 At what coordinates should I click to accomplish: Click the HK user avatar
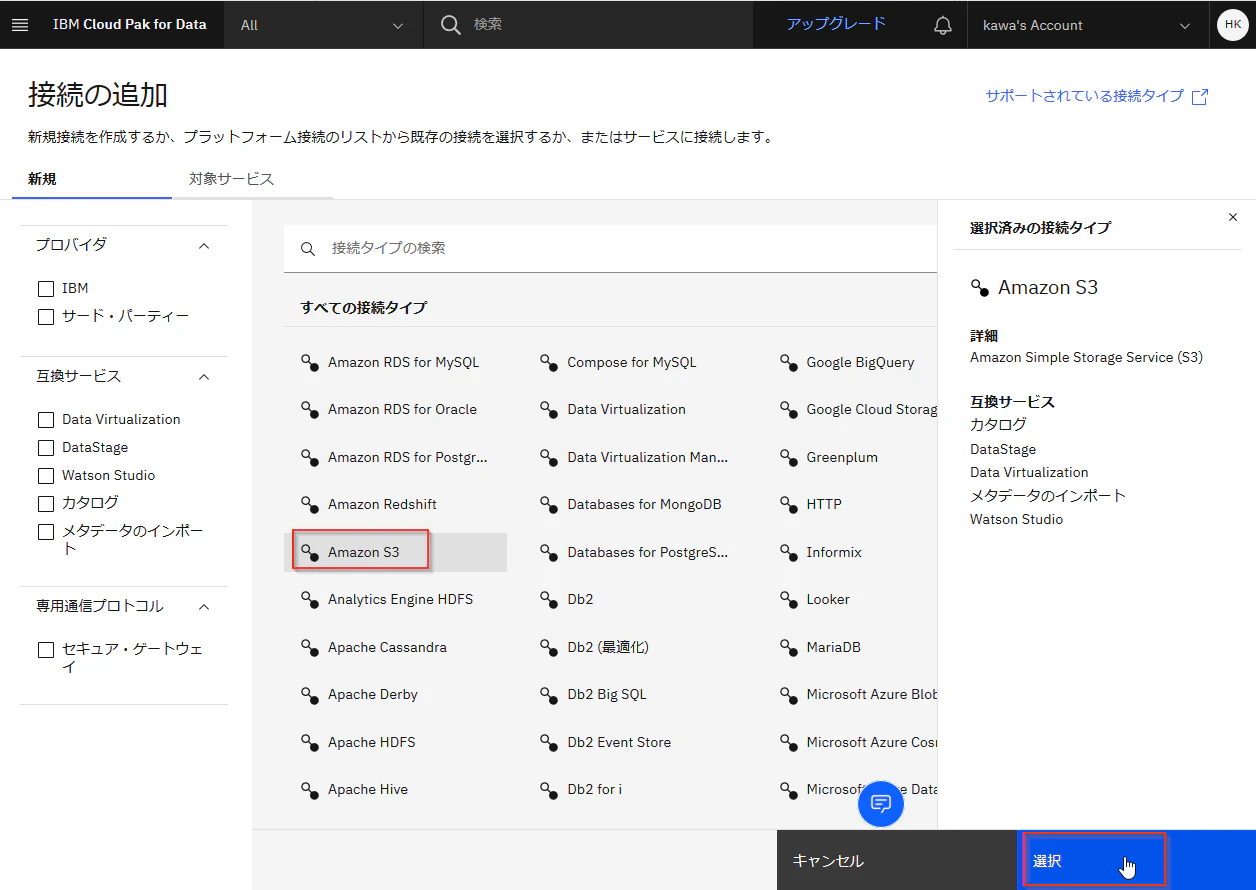[1233, 25]
